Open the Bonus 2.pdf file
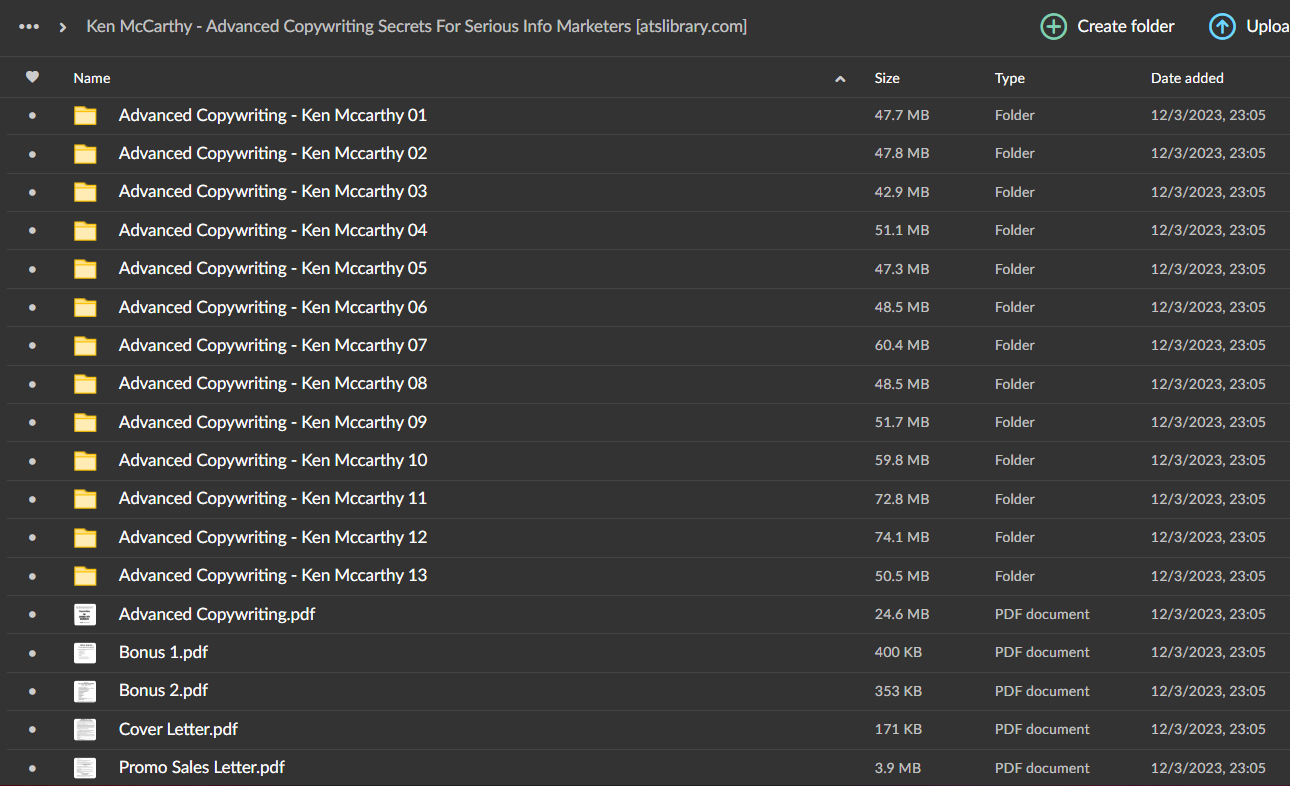Image resolution: width=1290 pixels, height=786 pixels. (x=163, y=690)
